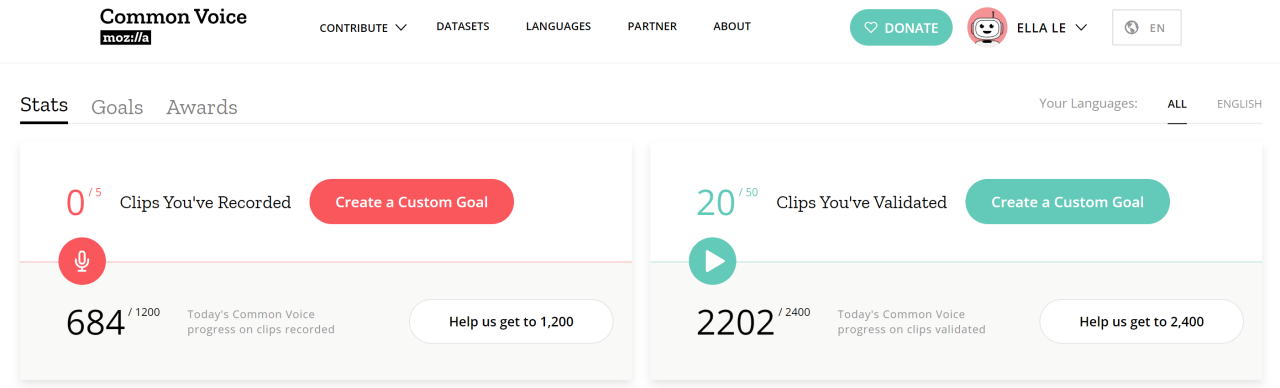Viewport: 1280px width, 388px height.
Task: Select the ENGLISH language filter
Action: click(x=1239, y=104)
